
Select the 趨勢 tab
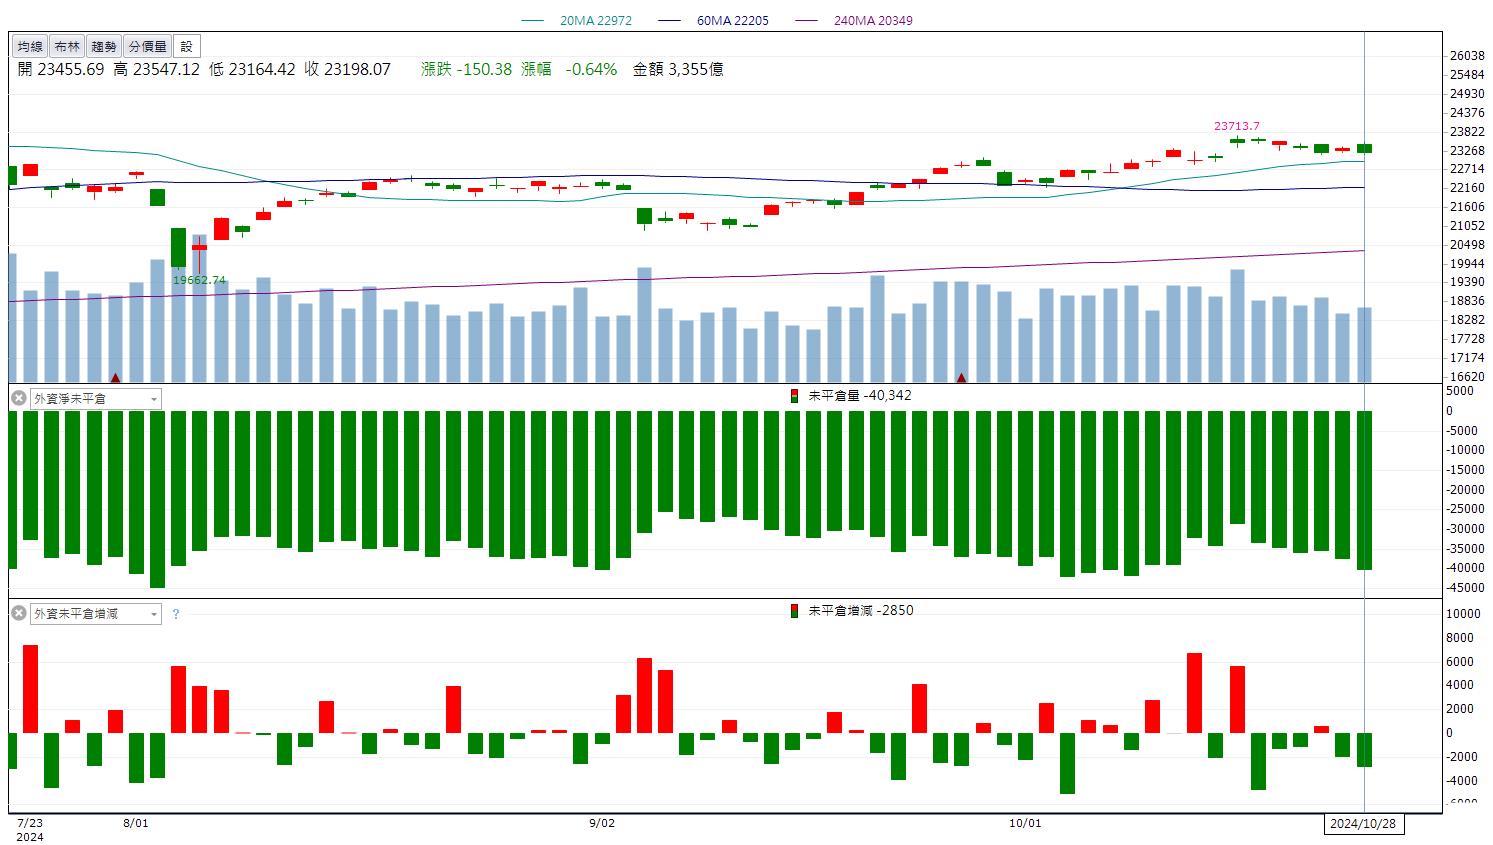tap(103, 46)
